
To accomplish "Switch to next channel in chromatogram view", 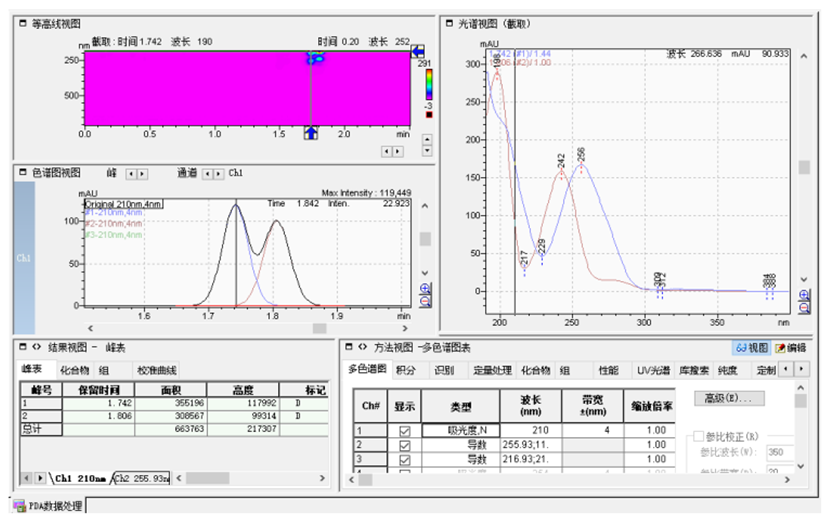I will pyautogui.click(x=218, y=174).
